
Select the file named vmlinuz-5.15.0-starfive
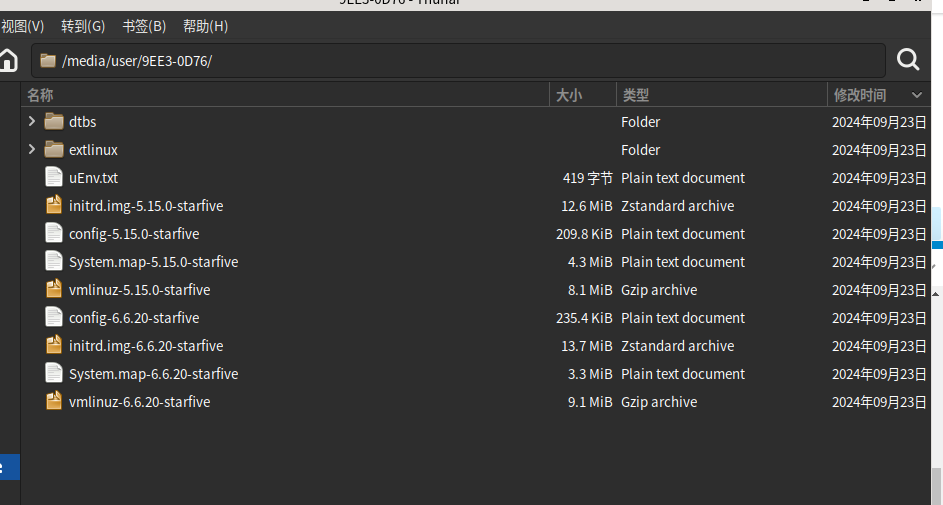140,290
